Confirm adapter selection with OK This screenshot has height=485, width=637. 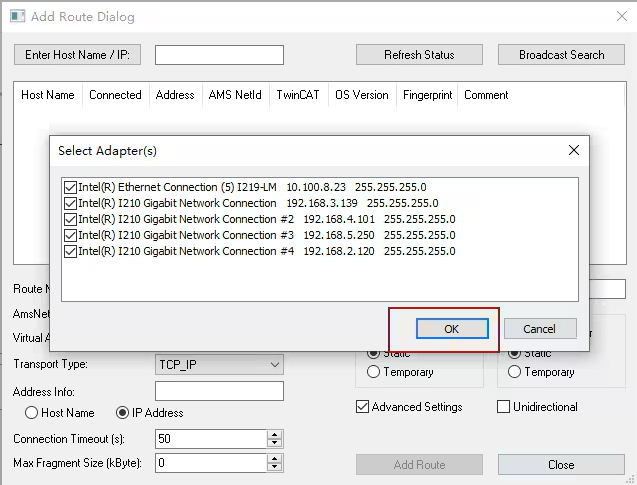pos(452,329)
